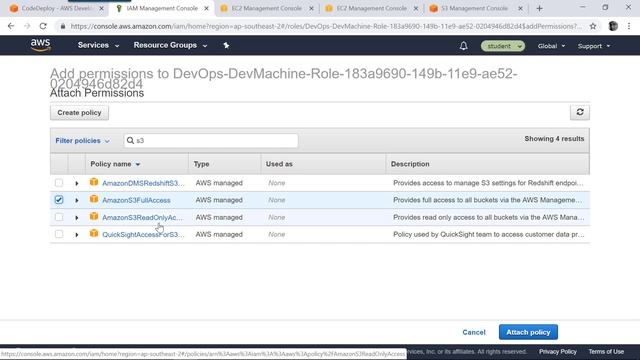Click 'Policy used by QuickSight team' description
The width and height of the screenshot is (640, 360).
pyautogui.click(x=489, y=235)
